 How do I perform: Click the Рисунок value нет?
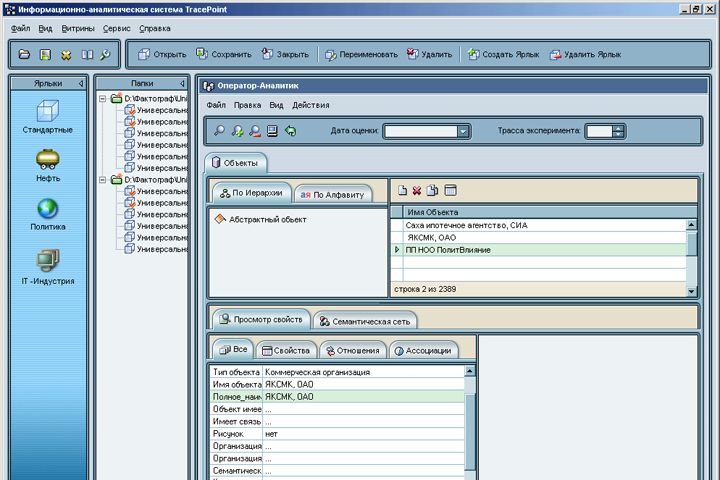(x=363, y=434)
